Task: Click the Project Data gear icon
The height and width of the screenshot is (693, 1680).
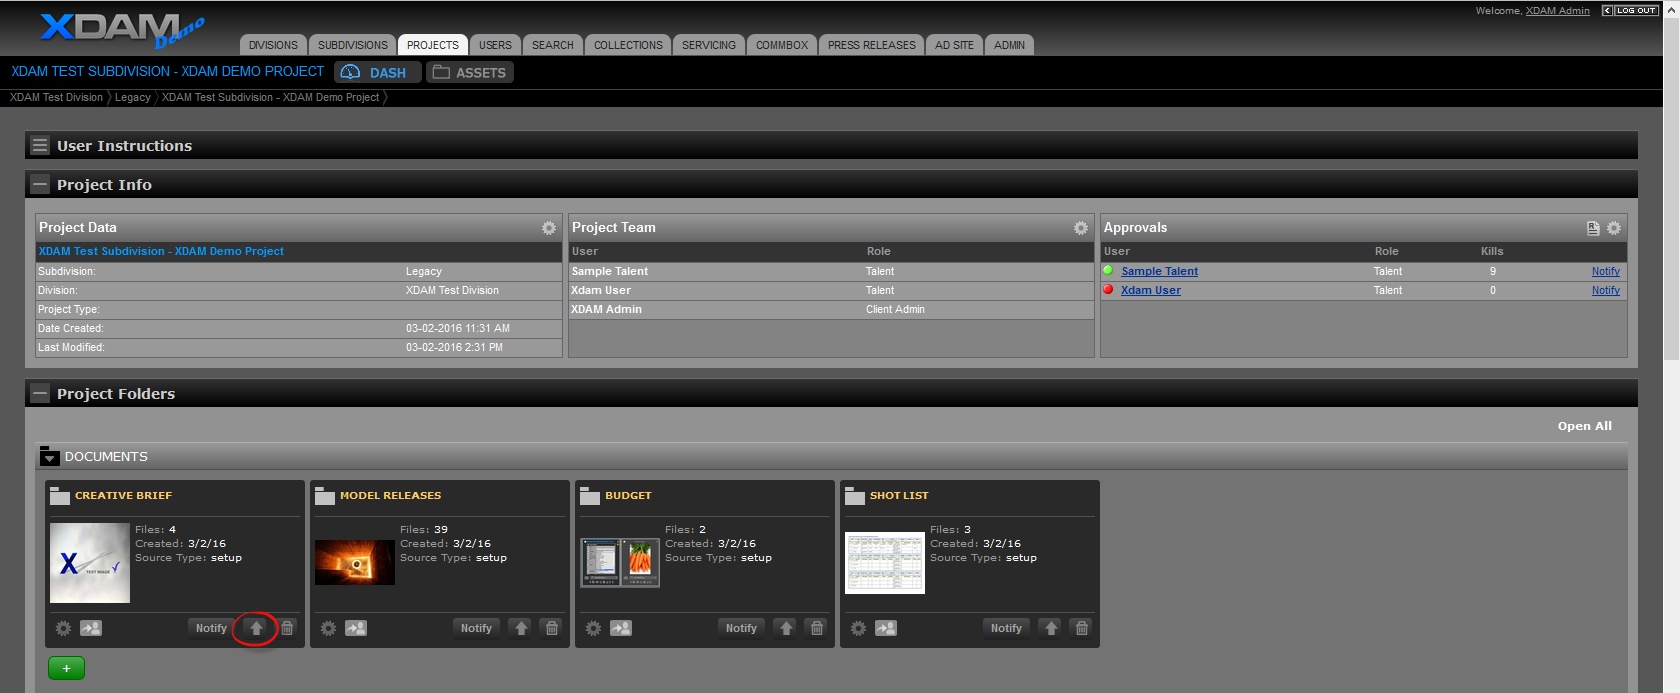Action: tap(548, 228)
